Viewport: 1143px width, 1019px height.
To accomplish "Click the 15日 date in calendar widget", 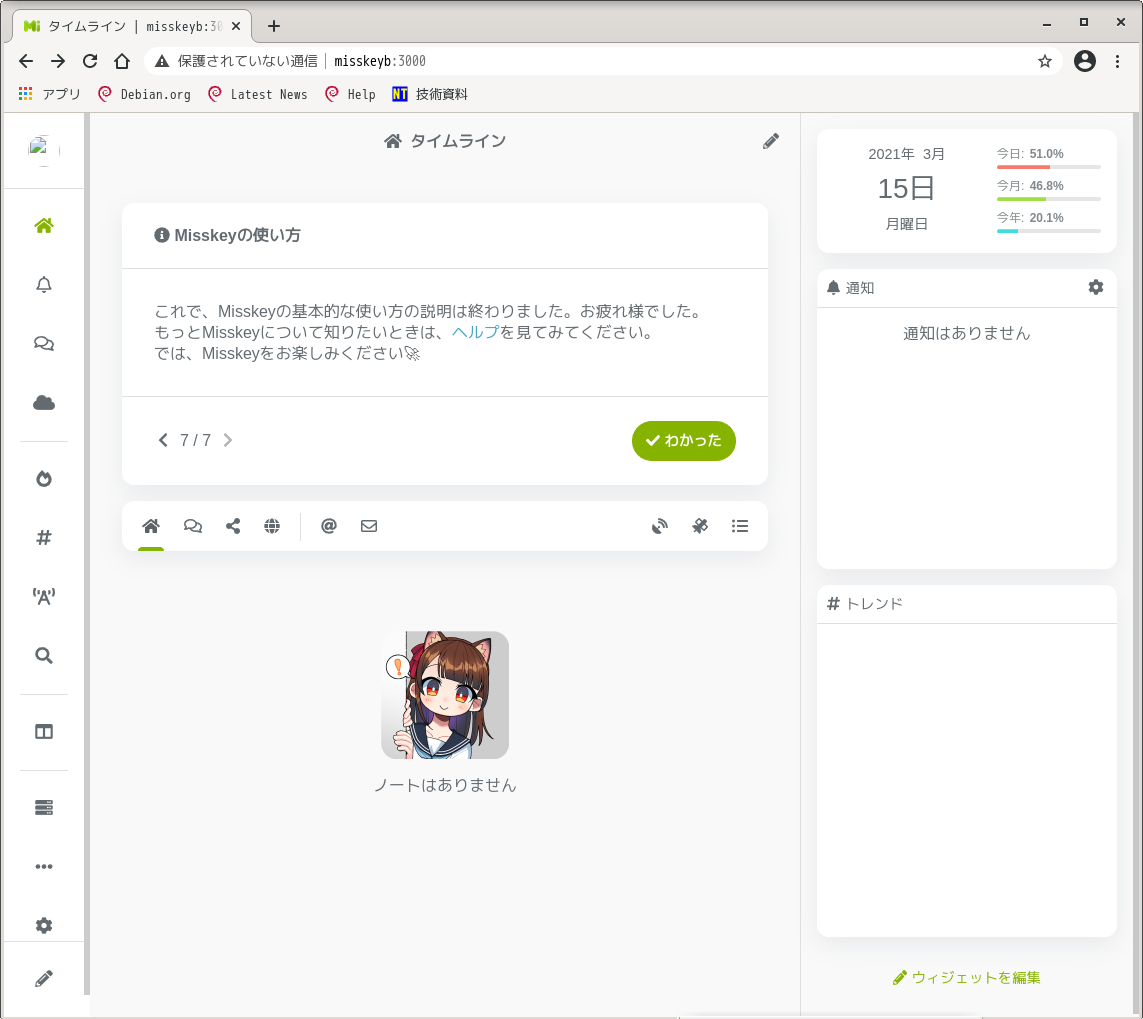I will pyautogui.click(x=906, y=189).
